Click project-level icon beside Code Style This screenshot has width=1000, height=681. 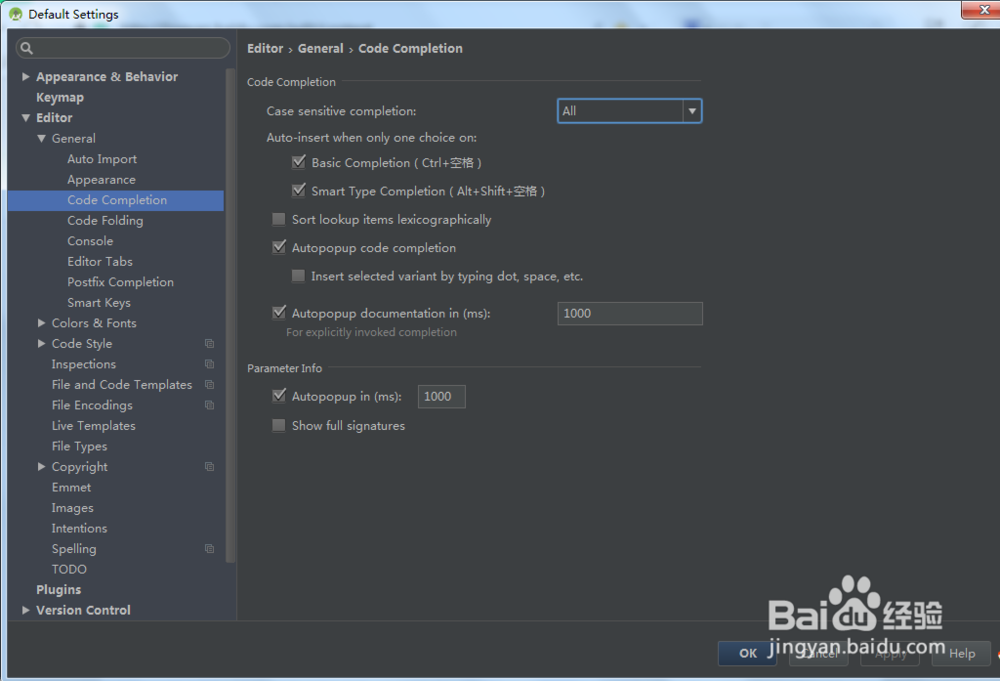pos(209,344)
